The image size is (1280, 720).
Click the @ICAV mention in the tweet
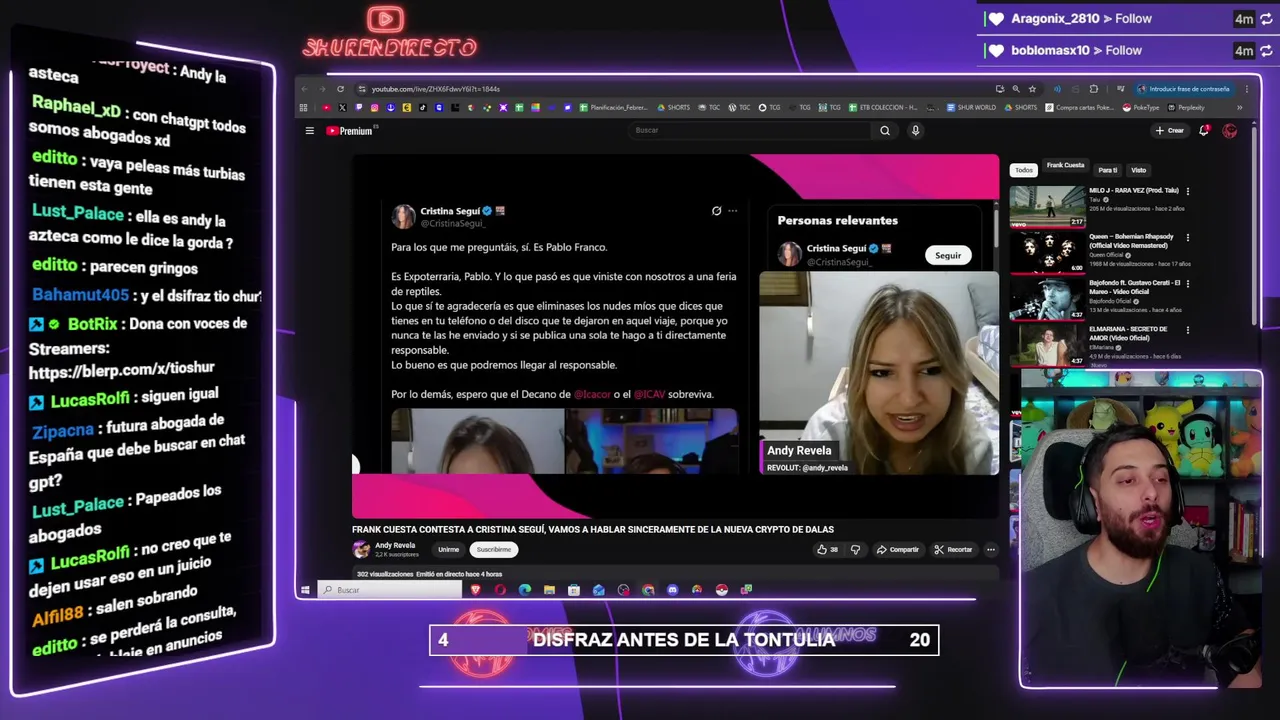point(649,394)
